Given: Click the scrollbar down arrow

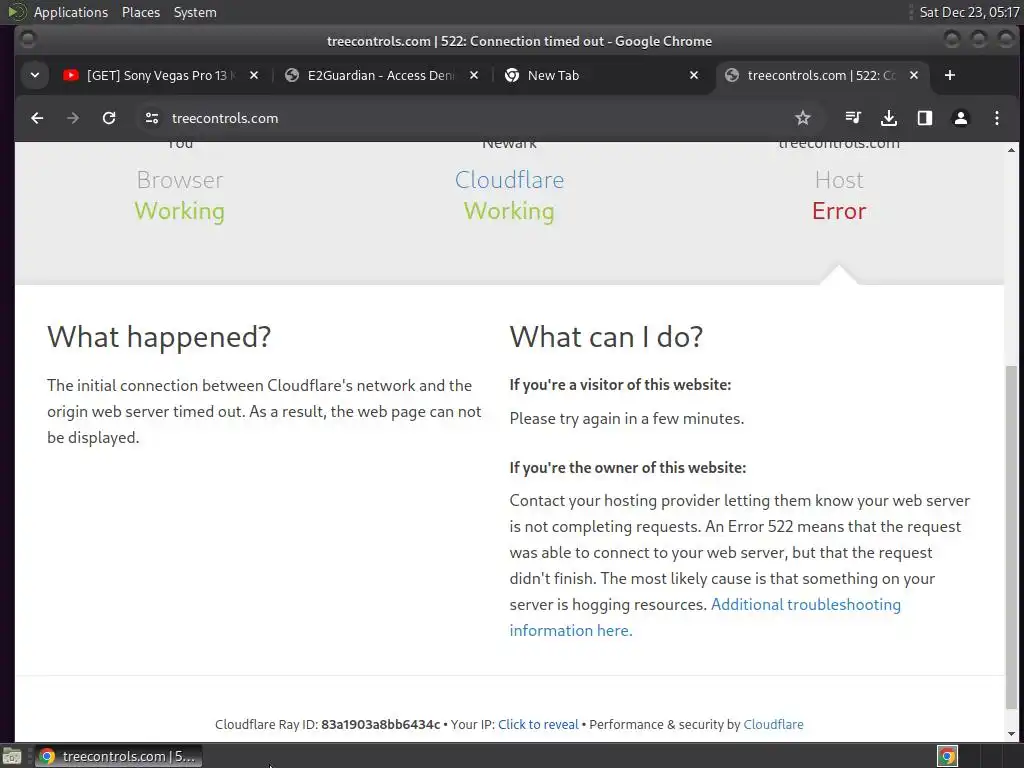Looking at the screenshot, I should pos(1012,734).
